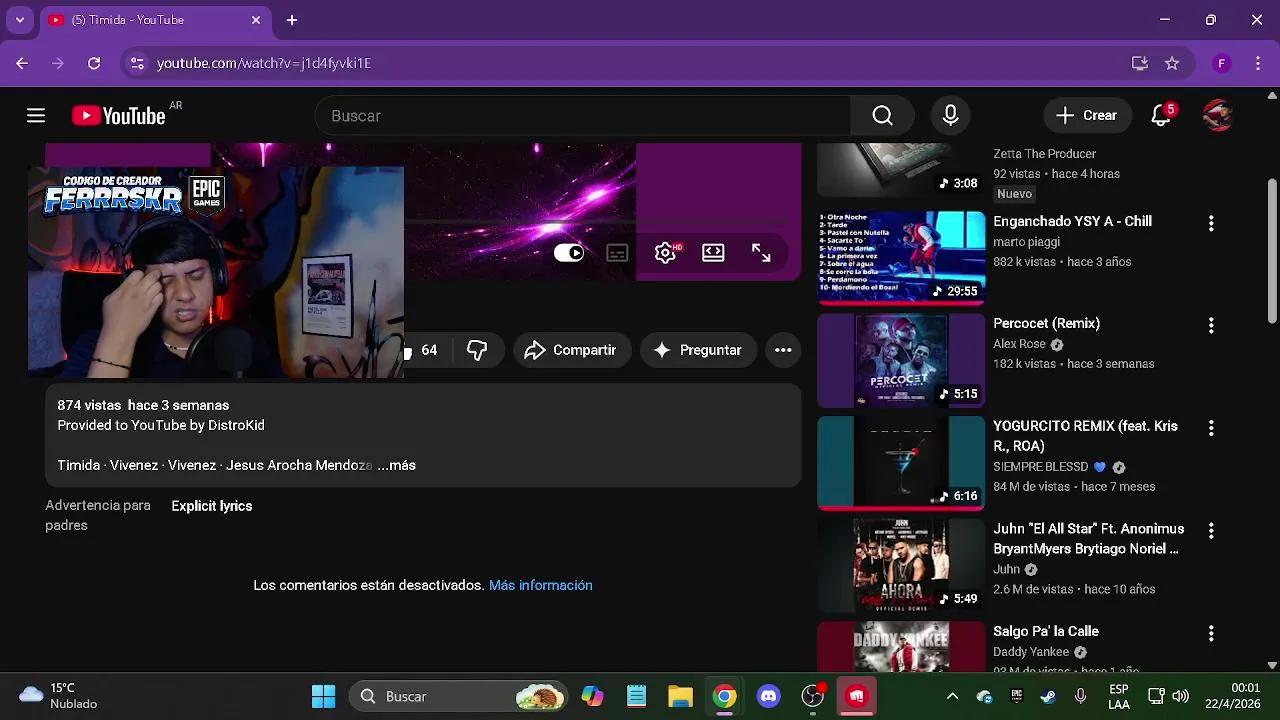The image size is (1280, 720).
Task: Click marto piaggi channel name
Action: pos(1026,242)
